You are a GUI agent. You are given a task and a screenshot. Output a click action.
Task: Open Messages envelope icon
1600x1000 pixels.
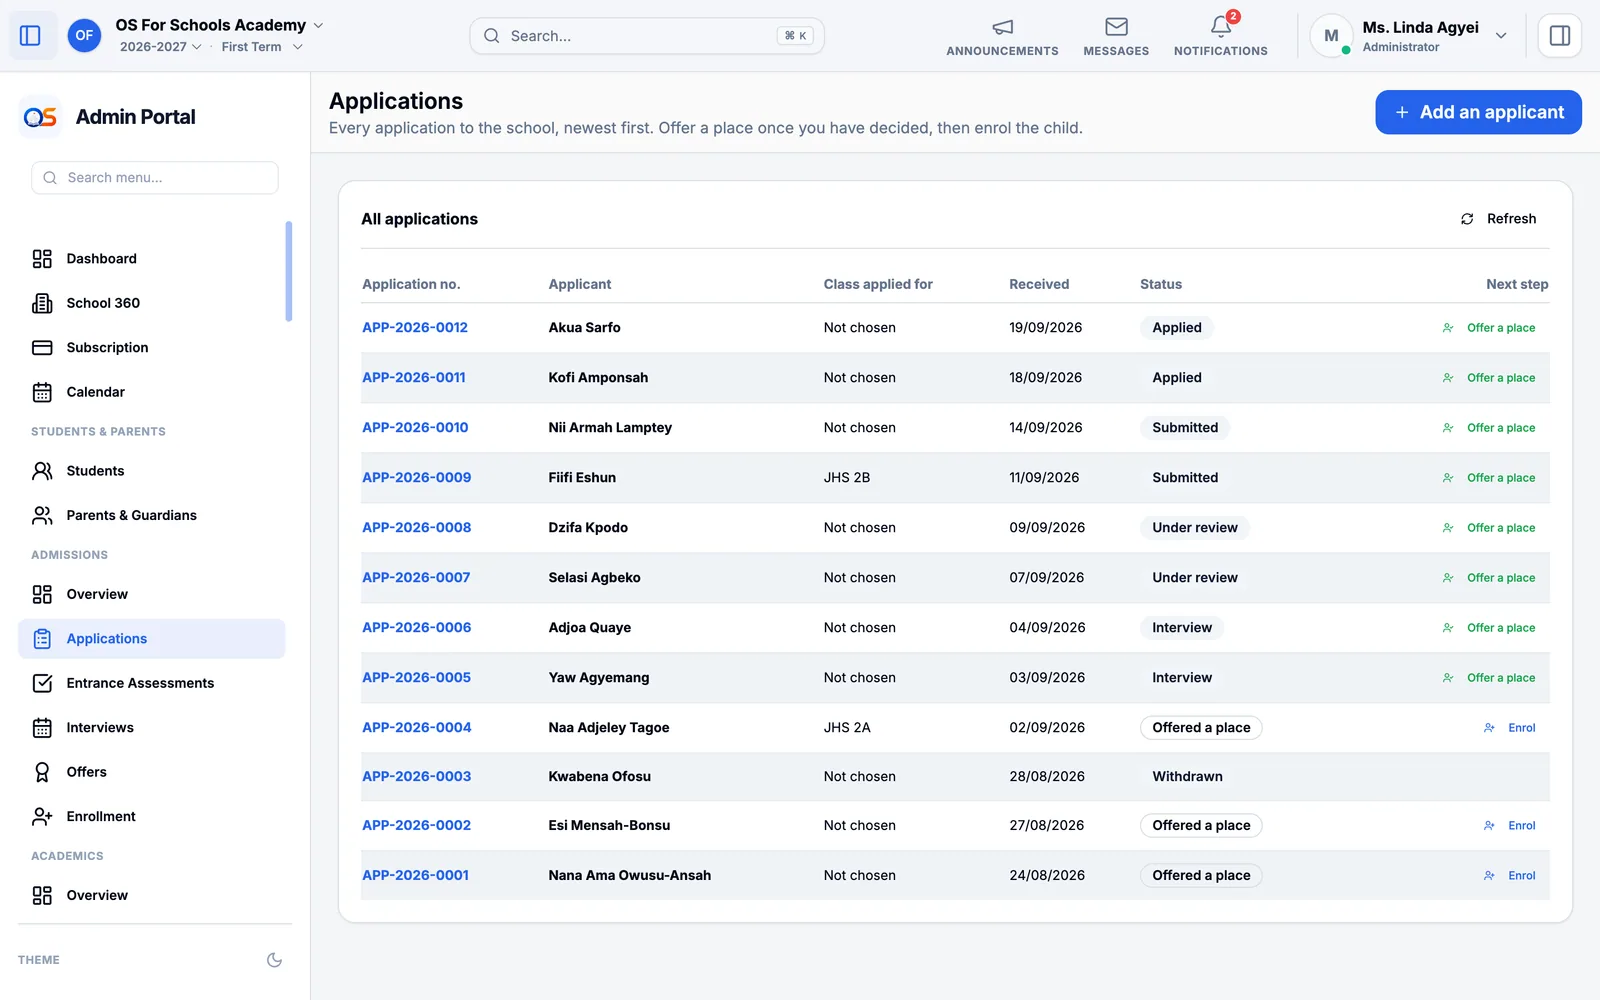point(1116,27)
